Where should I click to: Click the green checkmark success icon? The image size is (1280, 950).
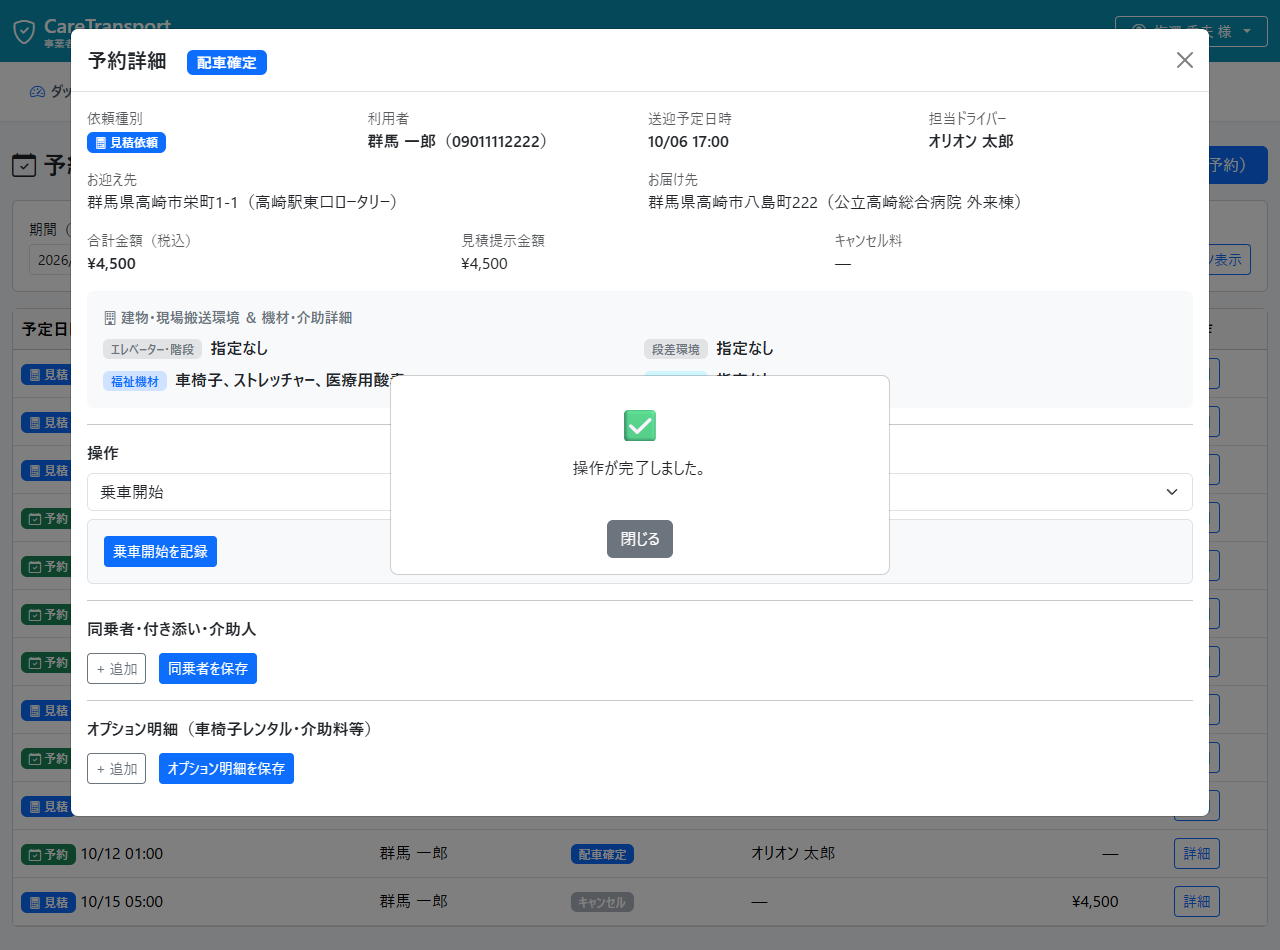click(x=640, y=425)
